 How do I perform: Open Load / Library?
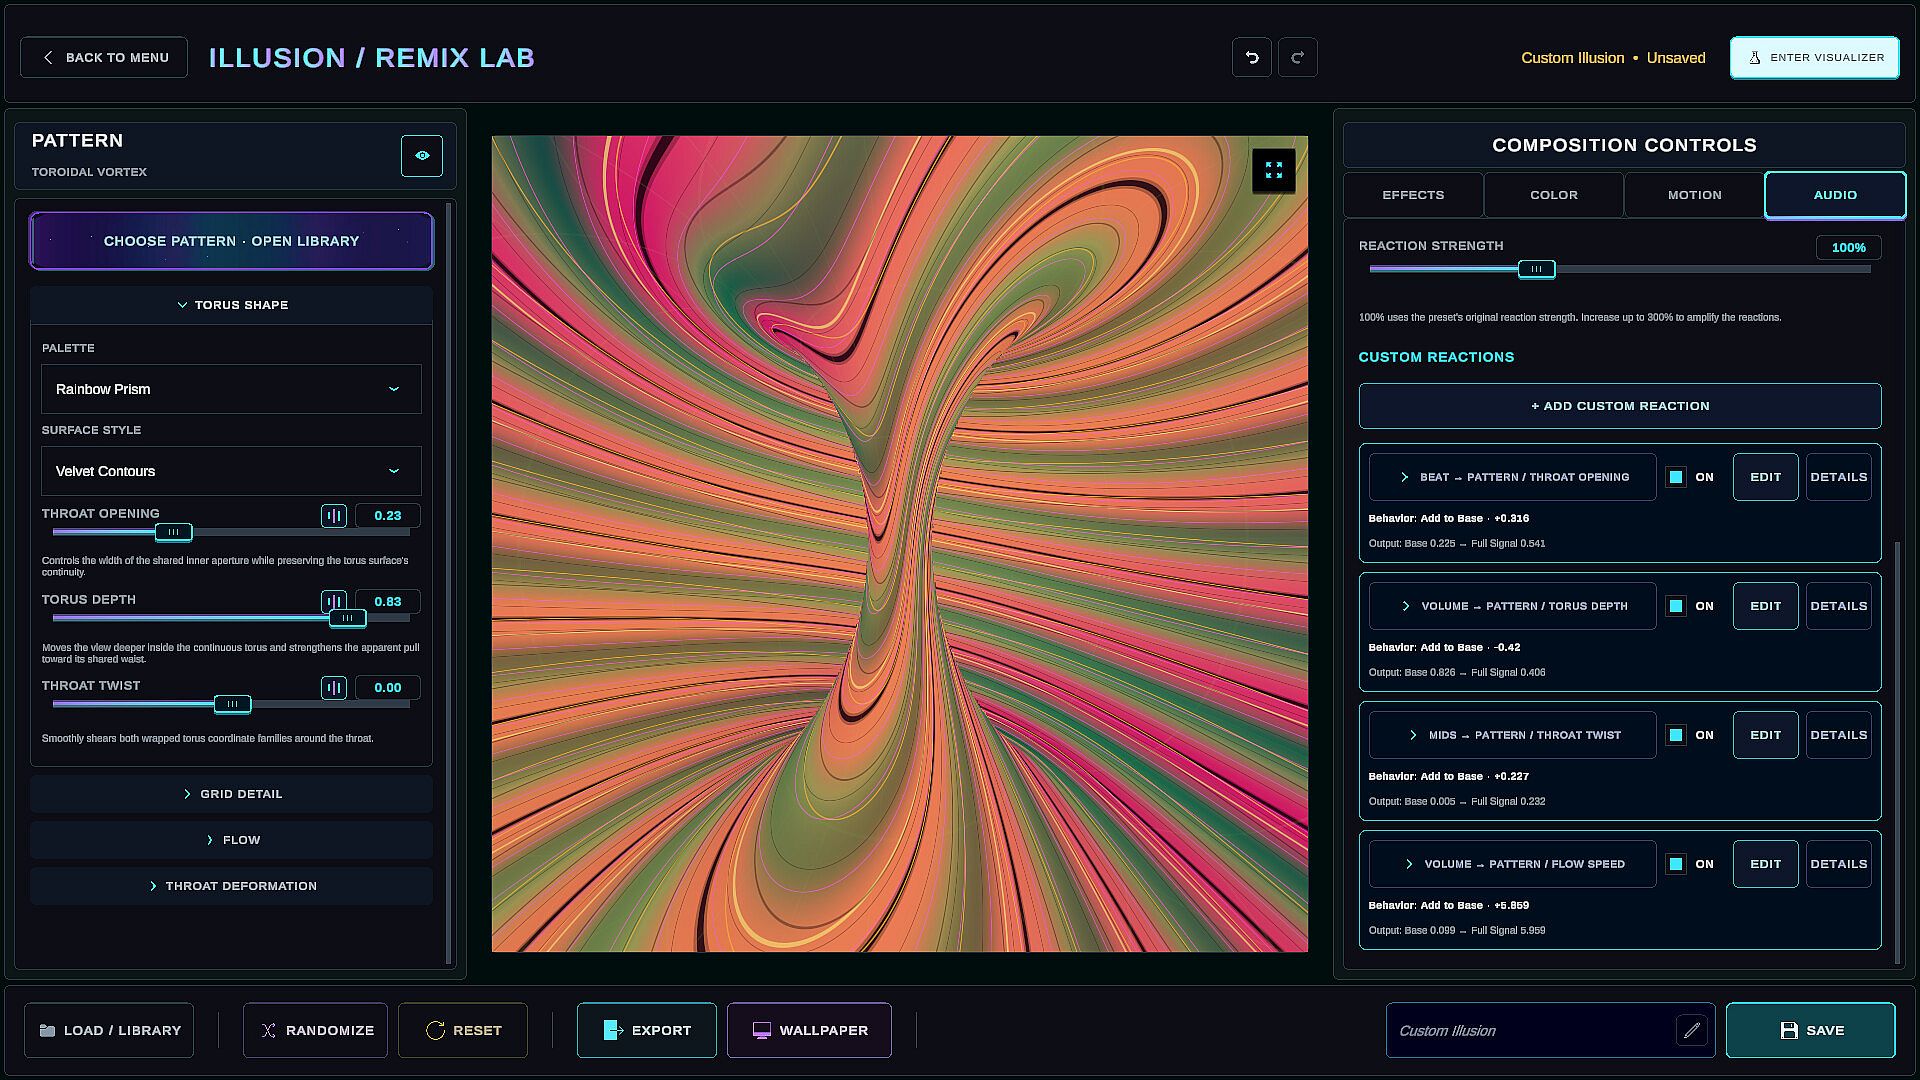click(109, 1030)
